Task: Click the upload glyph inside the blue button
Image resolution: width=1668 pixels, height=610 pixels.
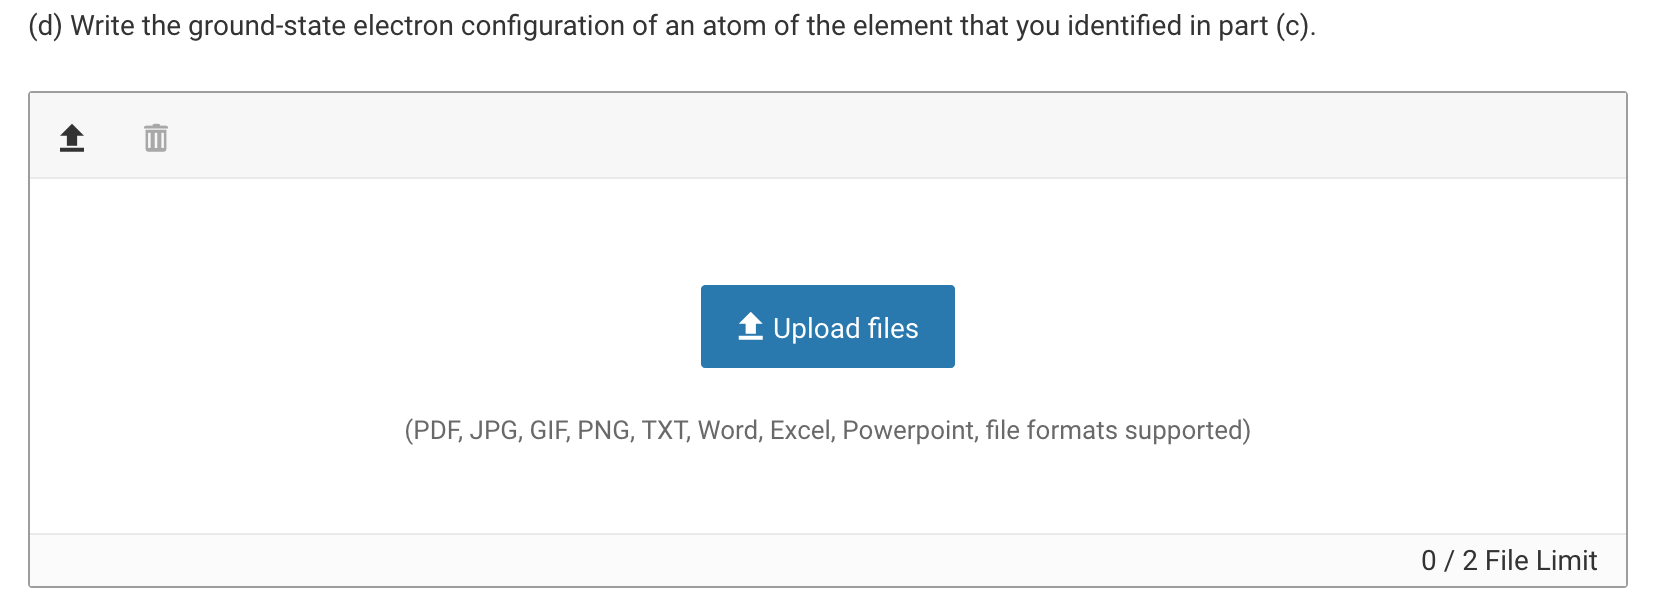Action: (x=748, y=326)
